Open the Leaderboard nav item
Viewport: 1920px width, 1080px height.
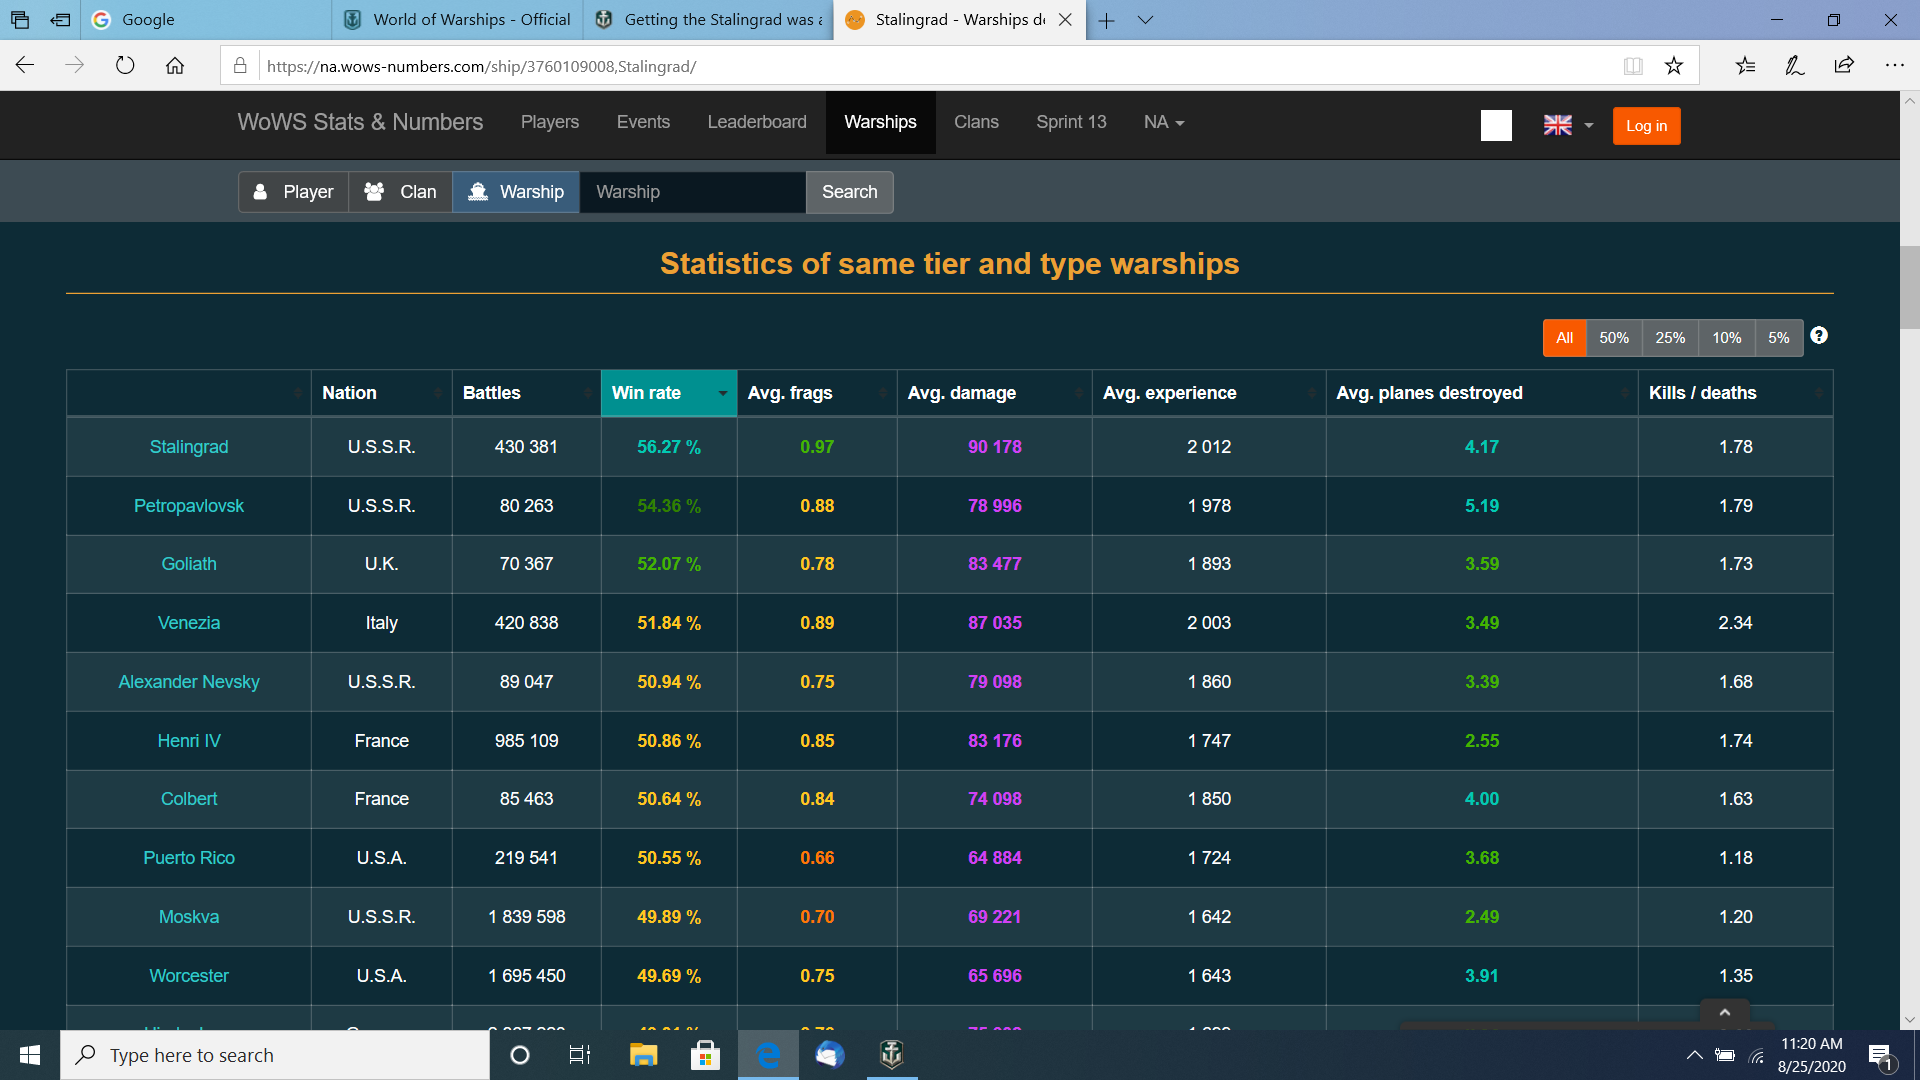click(x=756, y=122)
